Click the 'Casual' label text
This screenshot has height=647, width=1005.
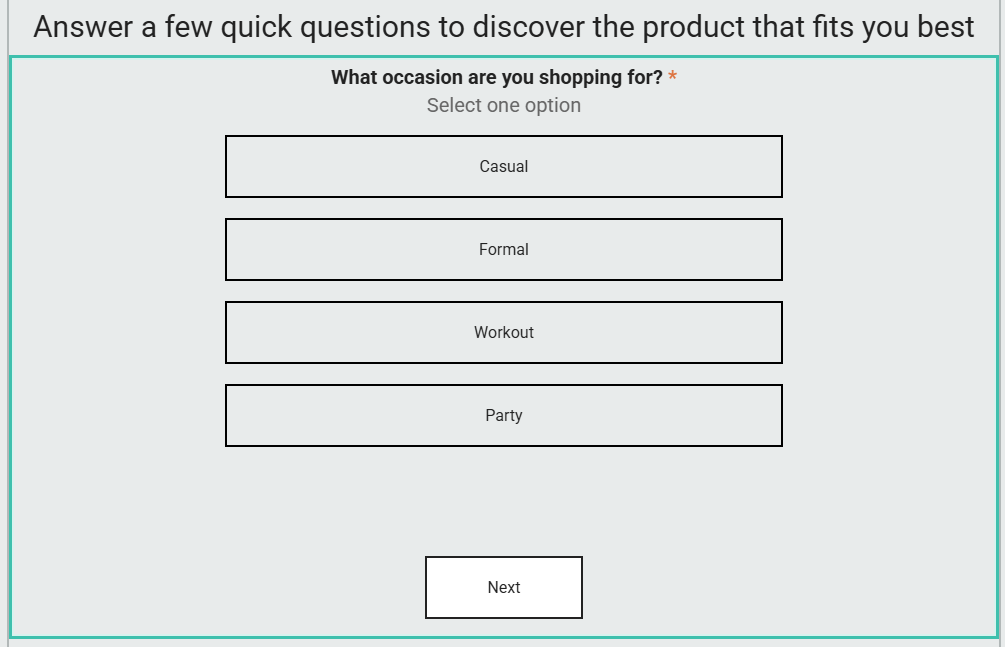(x=503, y=167)
